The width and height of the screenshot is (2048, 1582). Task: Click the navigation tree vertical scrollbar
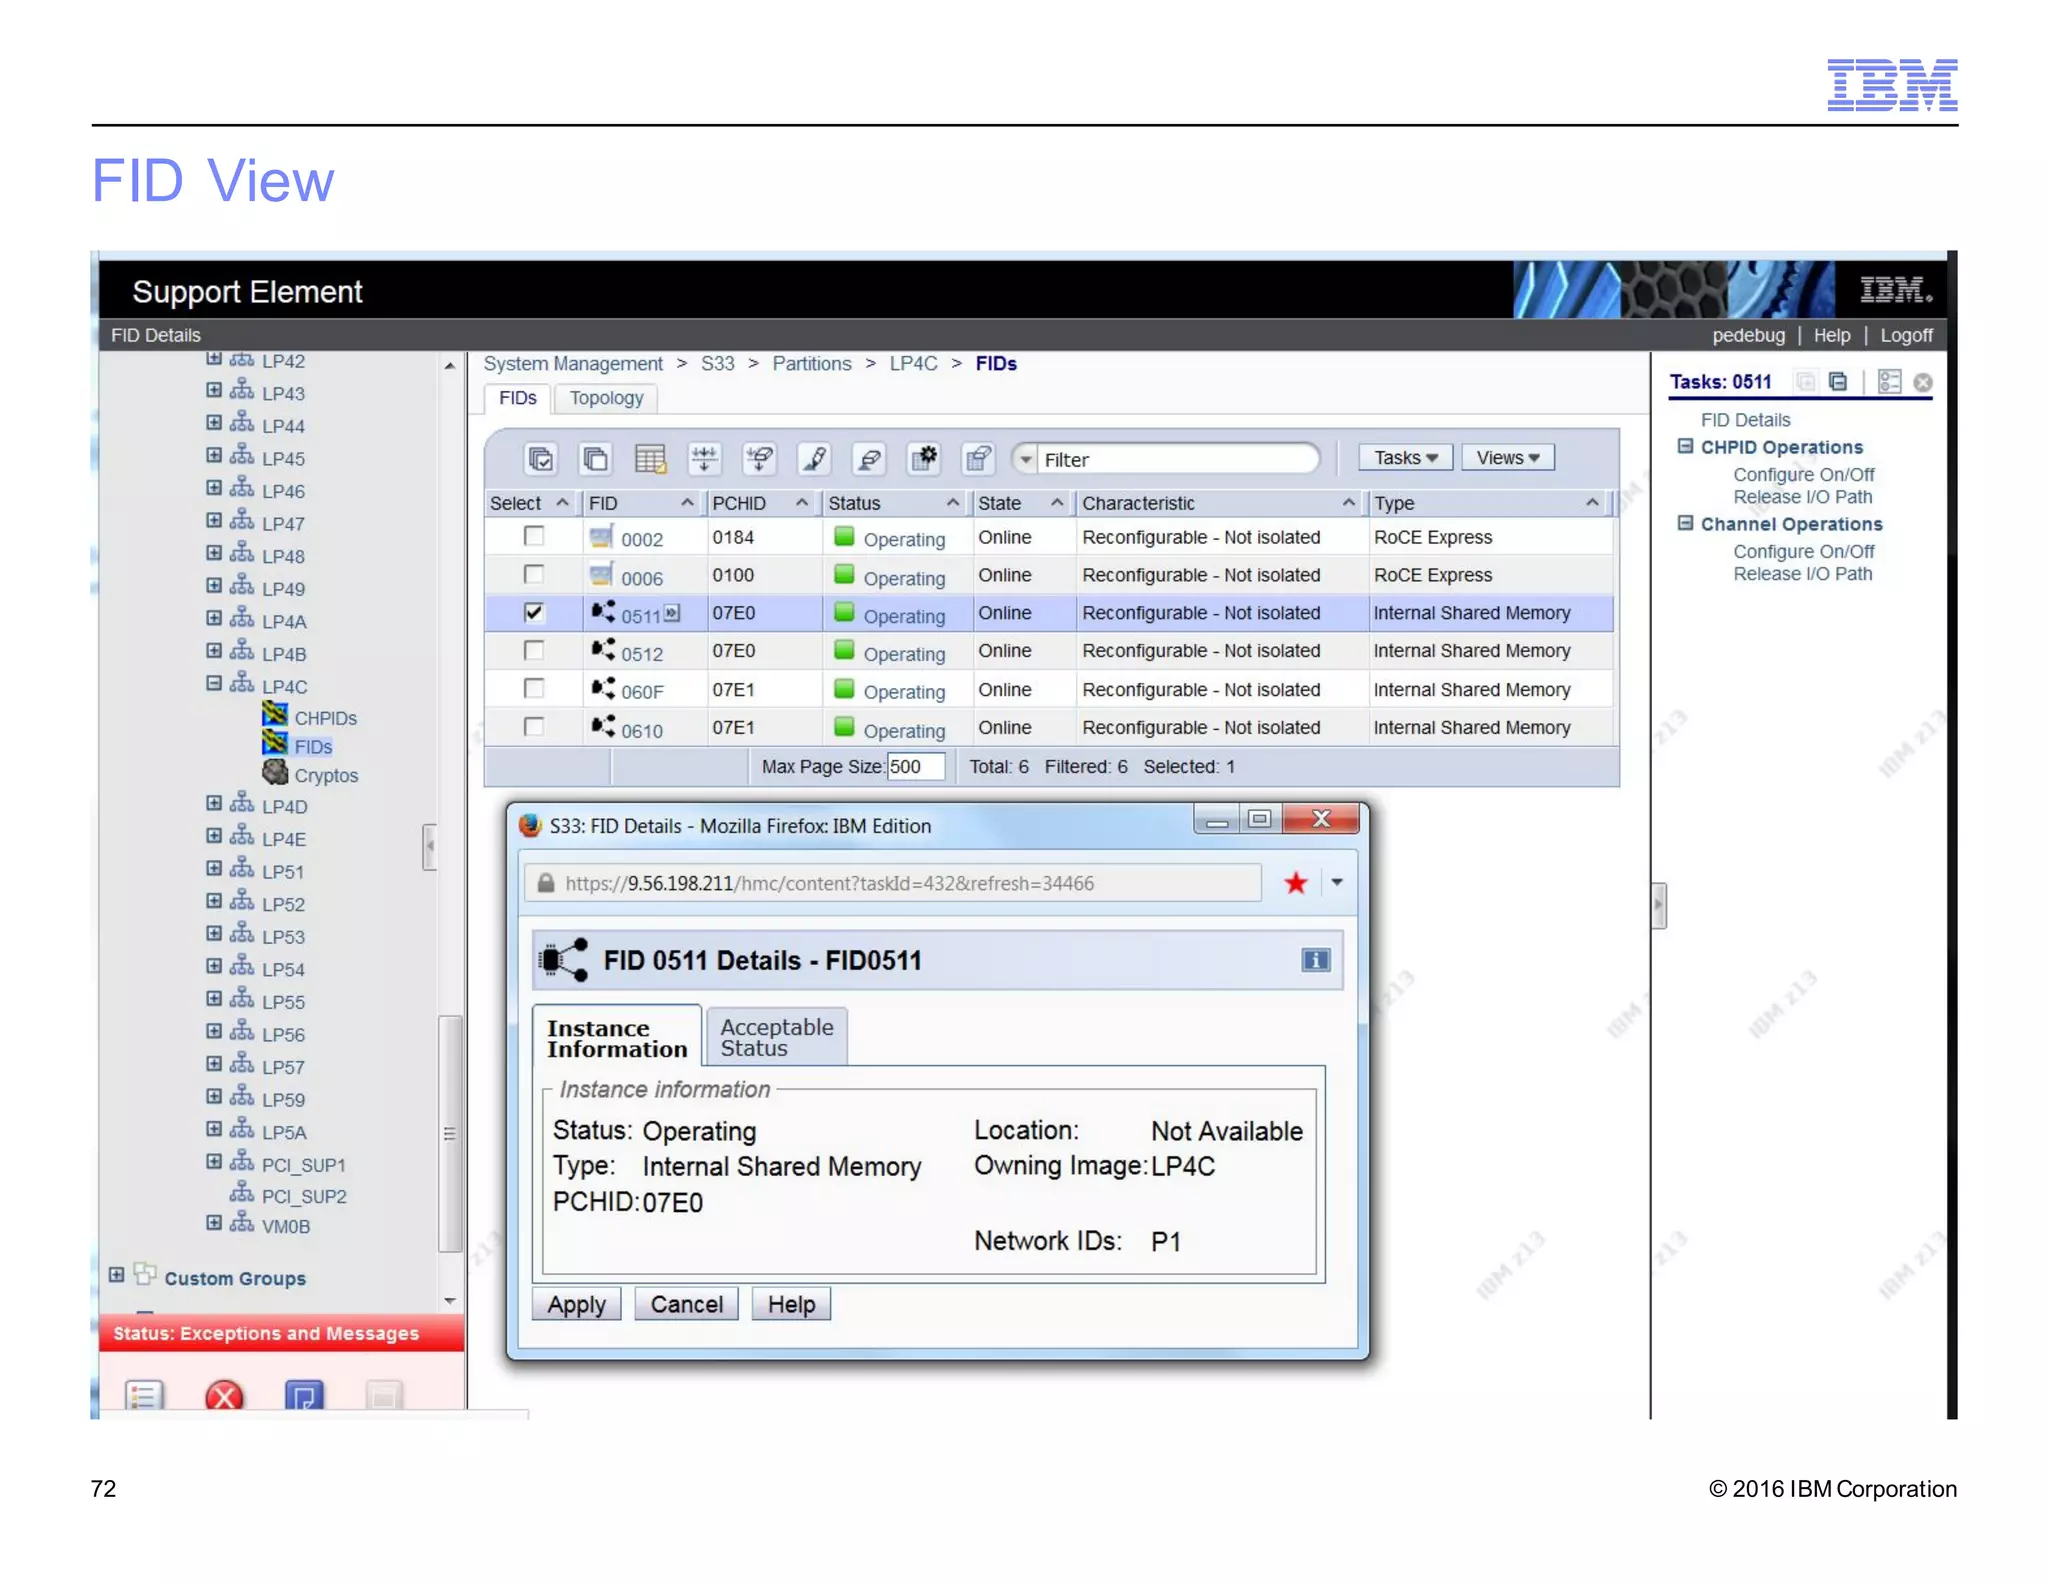450,1132
